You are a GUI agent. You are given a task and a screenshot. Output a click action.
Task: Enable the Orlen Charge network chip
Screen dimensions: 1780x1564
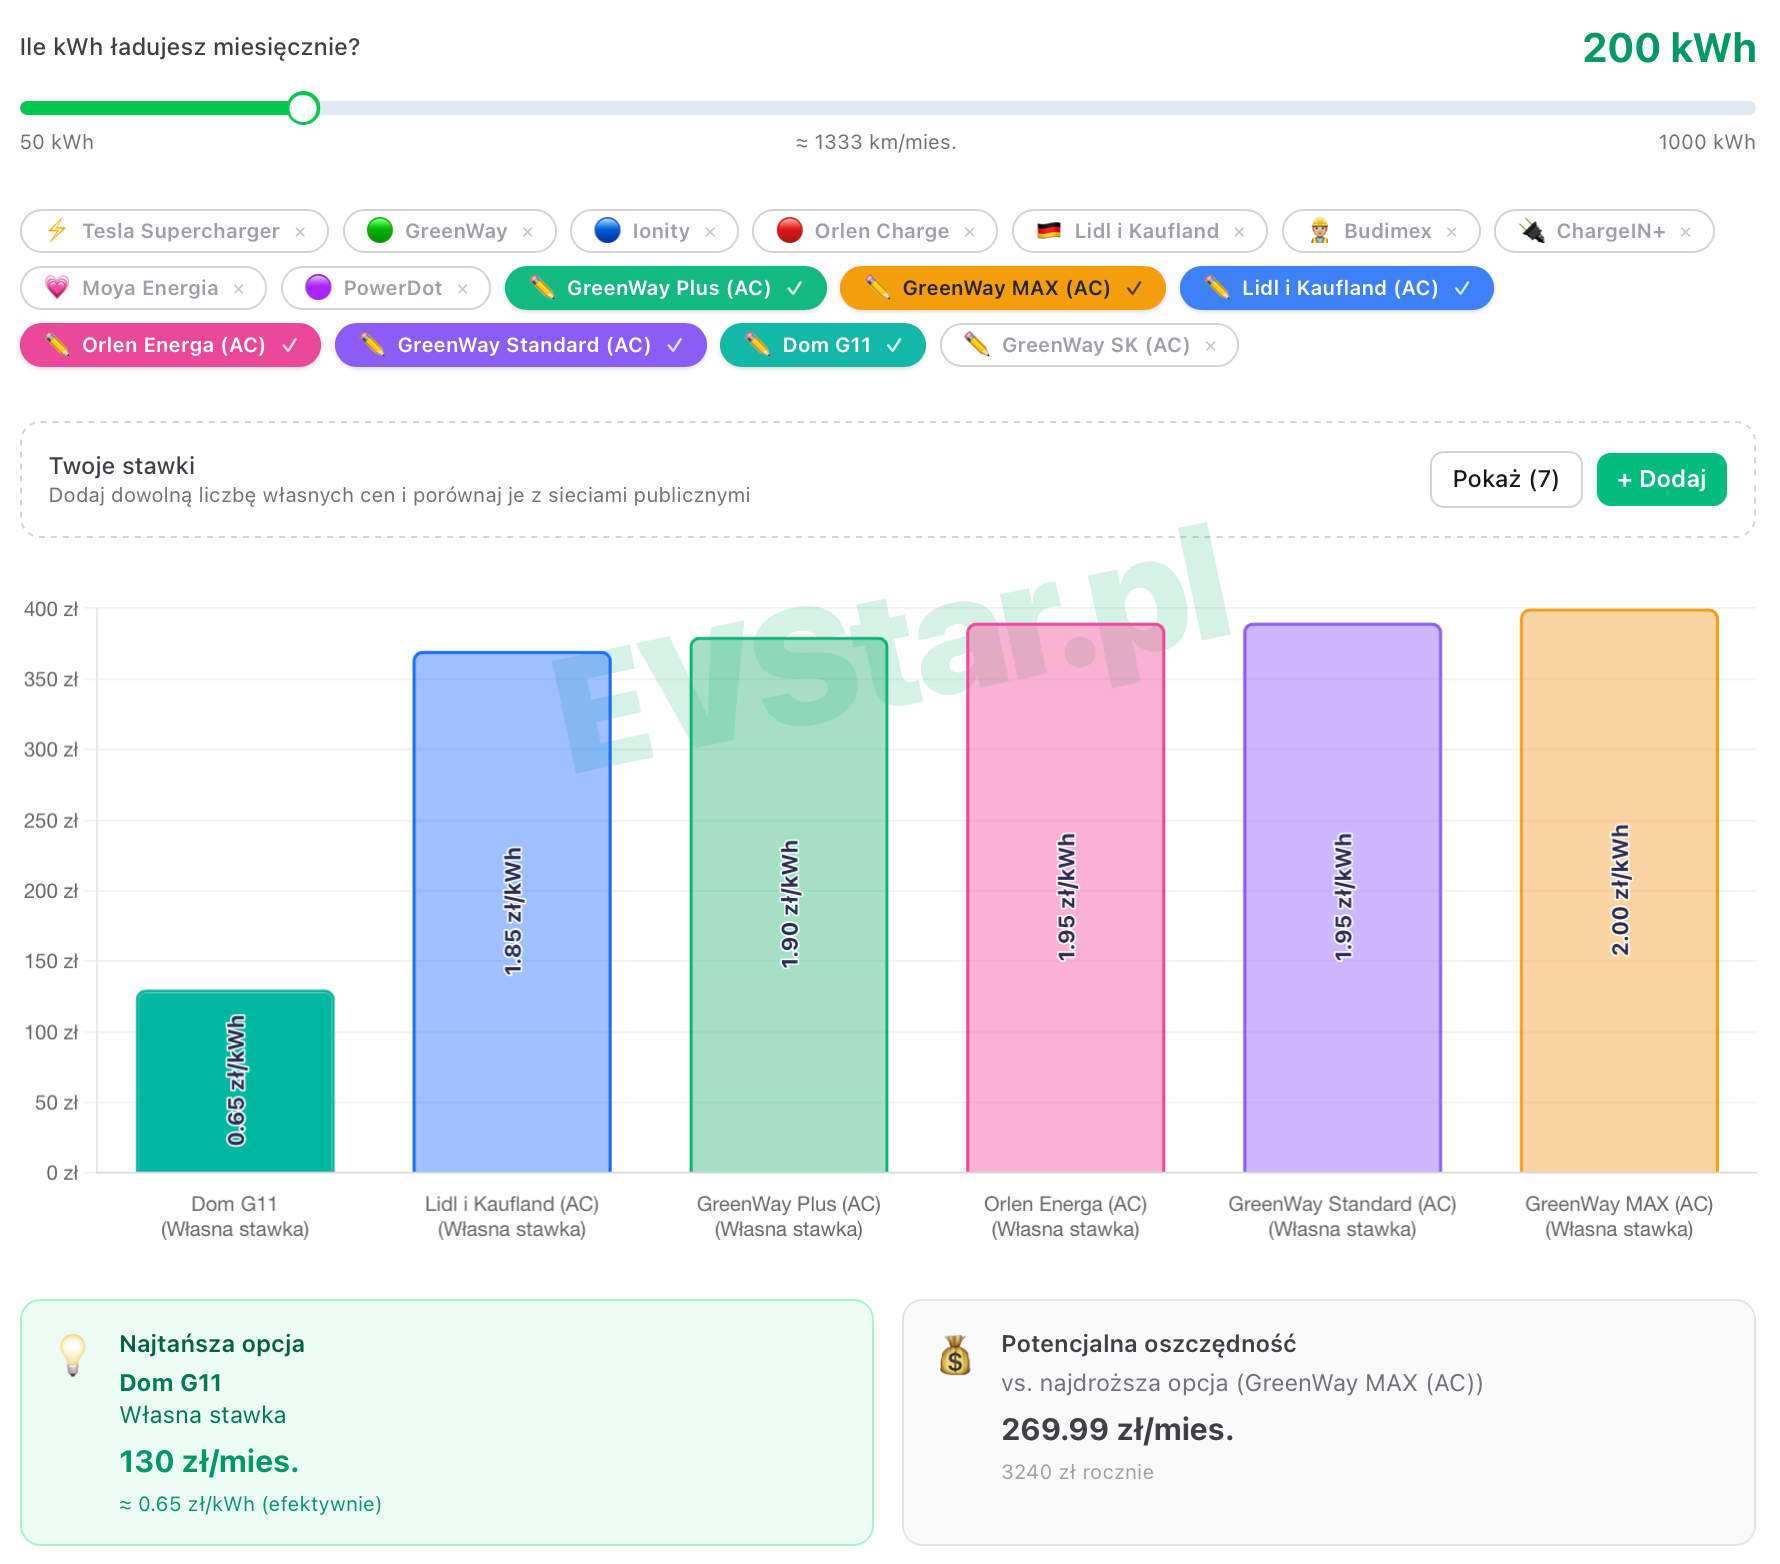875,231
